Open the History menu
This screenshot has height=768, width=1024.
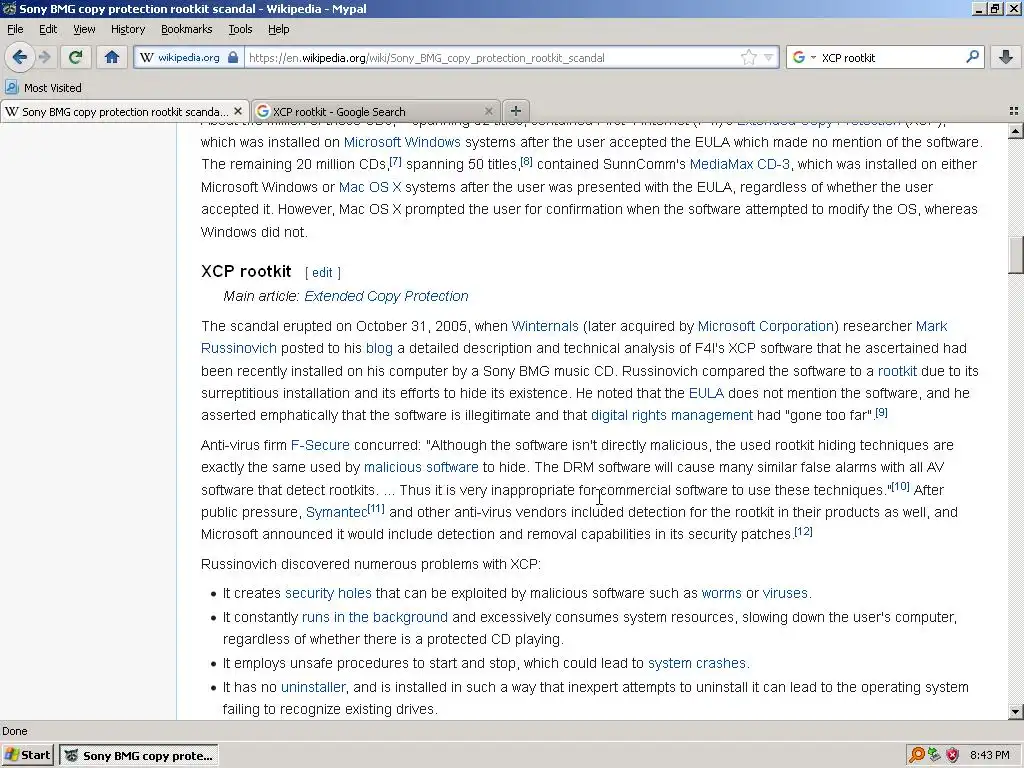[x=127, y=29]
